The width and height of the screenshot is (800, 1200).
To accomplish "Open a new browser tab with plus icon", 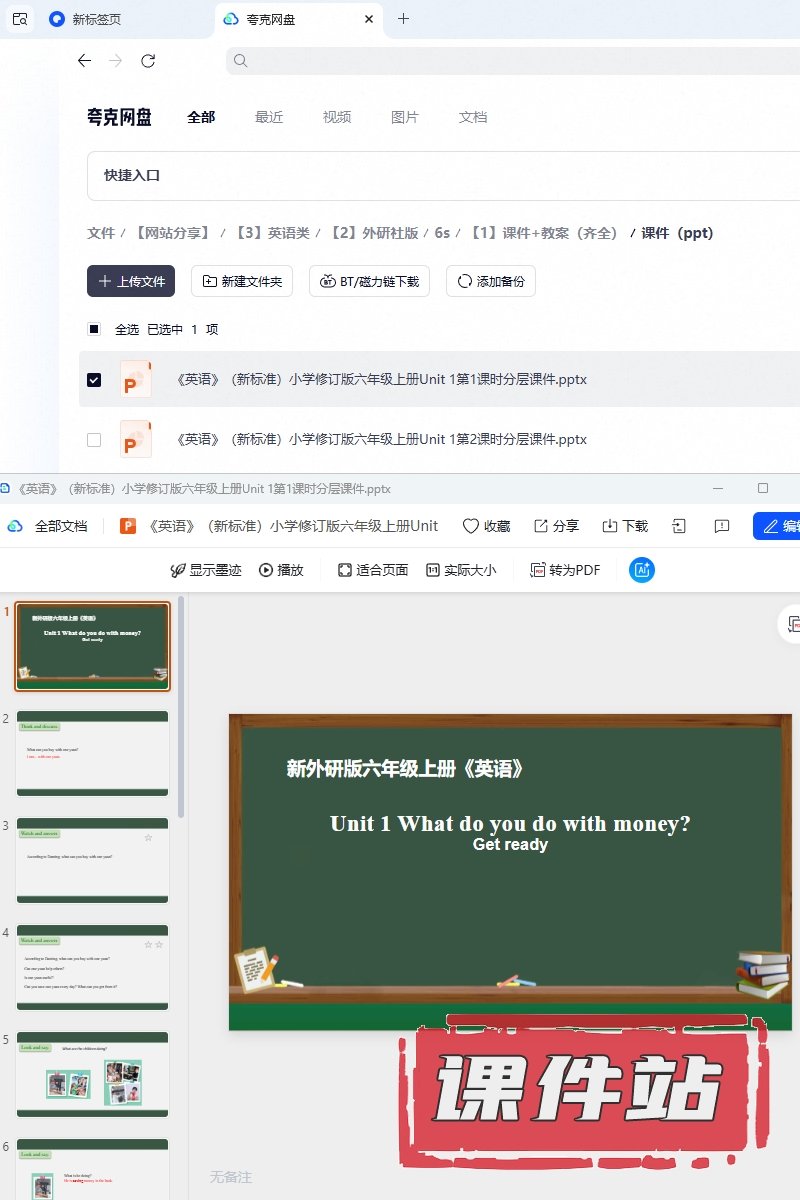I will (404, 18).
